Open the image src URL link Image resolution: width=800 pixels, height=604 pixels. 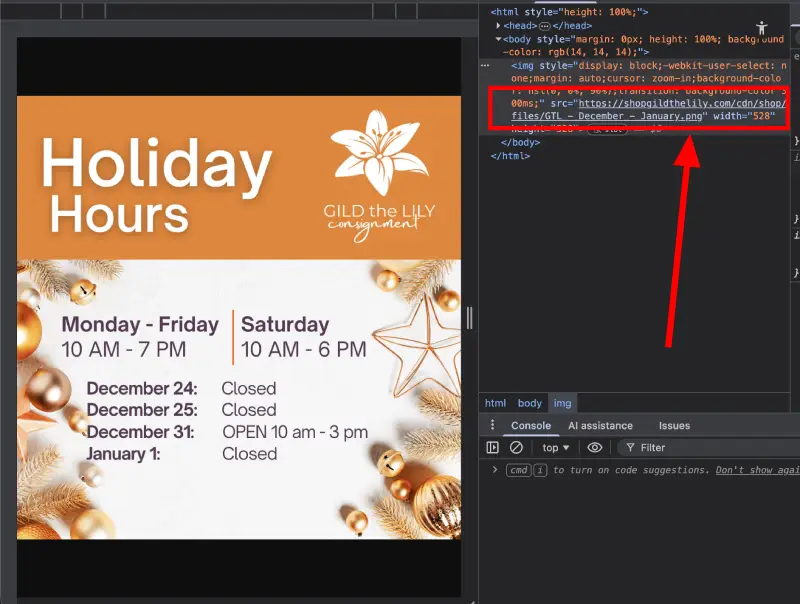point(682,103)
